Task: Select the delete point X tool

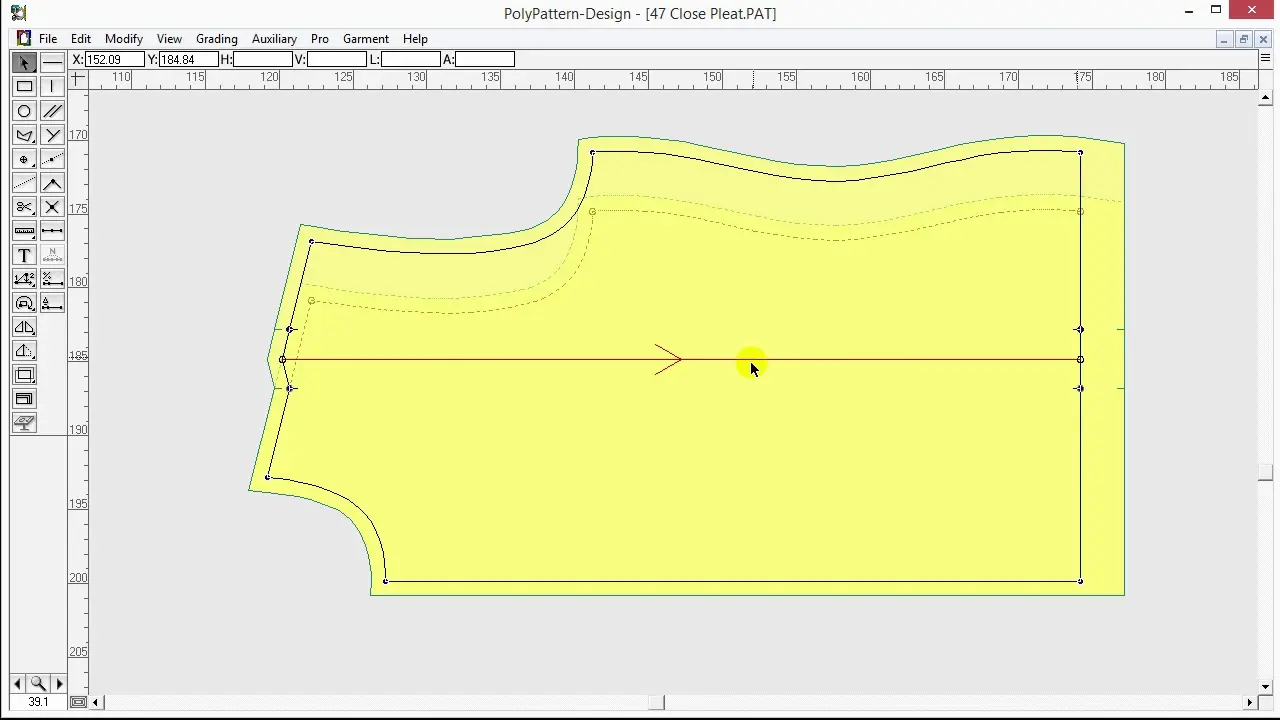Action: 52,207
